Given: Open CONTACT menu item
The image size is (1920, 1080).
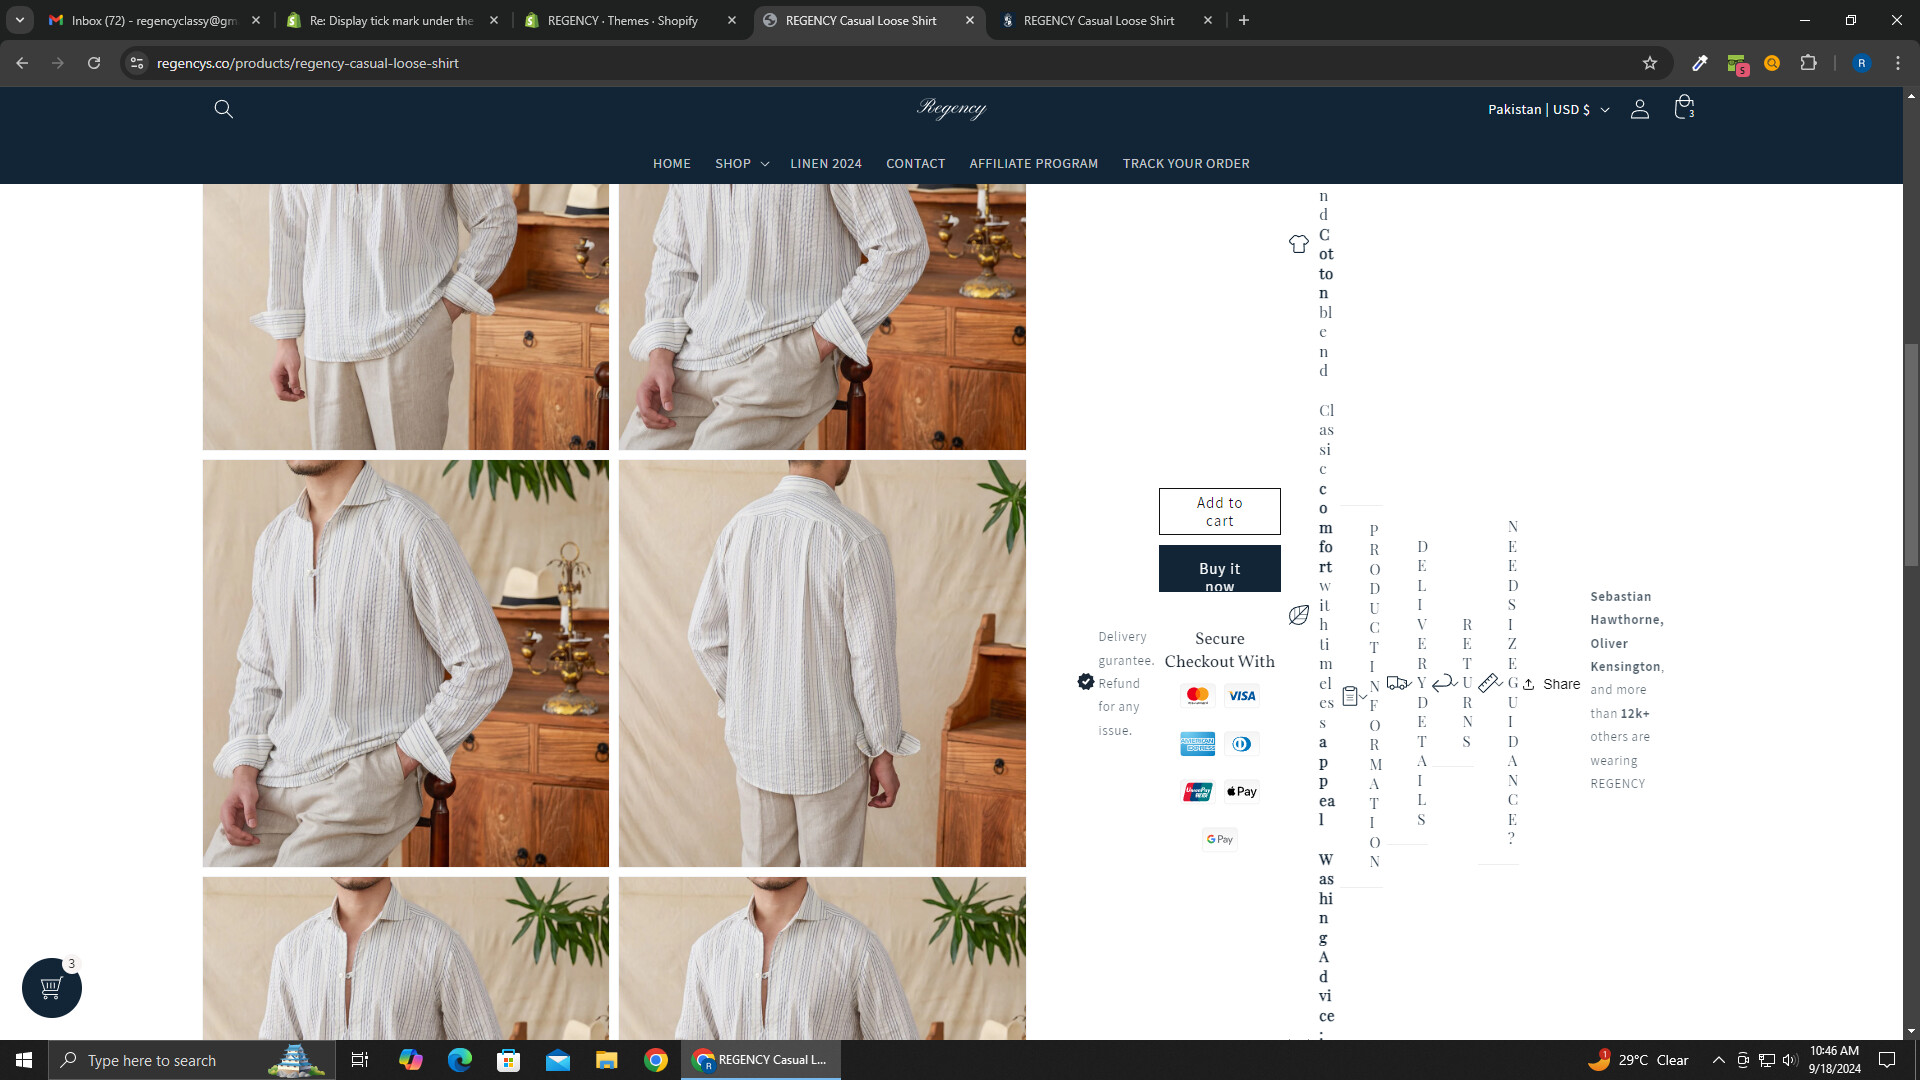Looking at the screenshot, I should (x=915, y=164).
